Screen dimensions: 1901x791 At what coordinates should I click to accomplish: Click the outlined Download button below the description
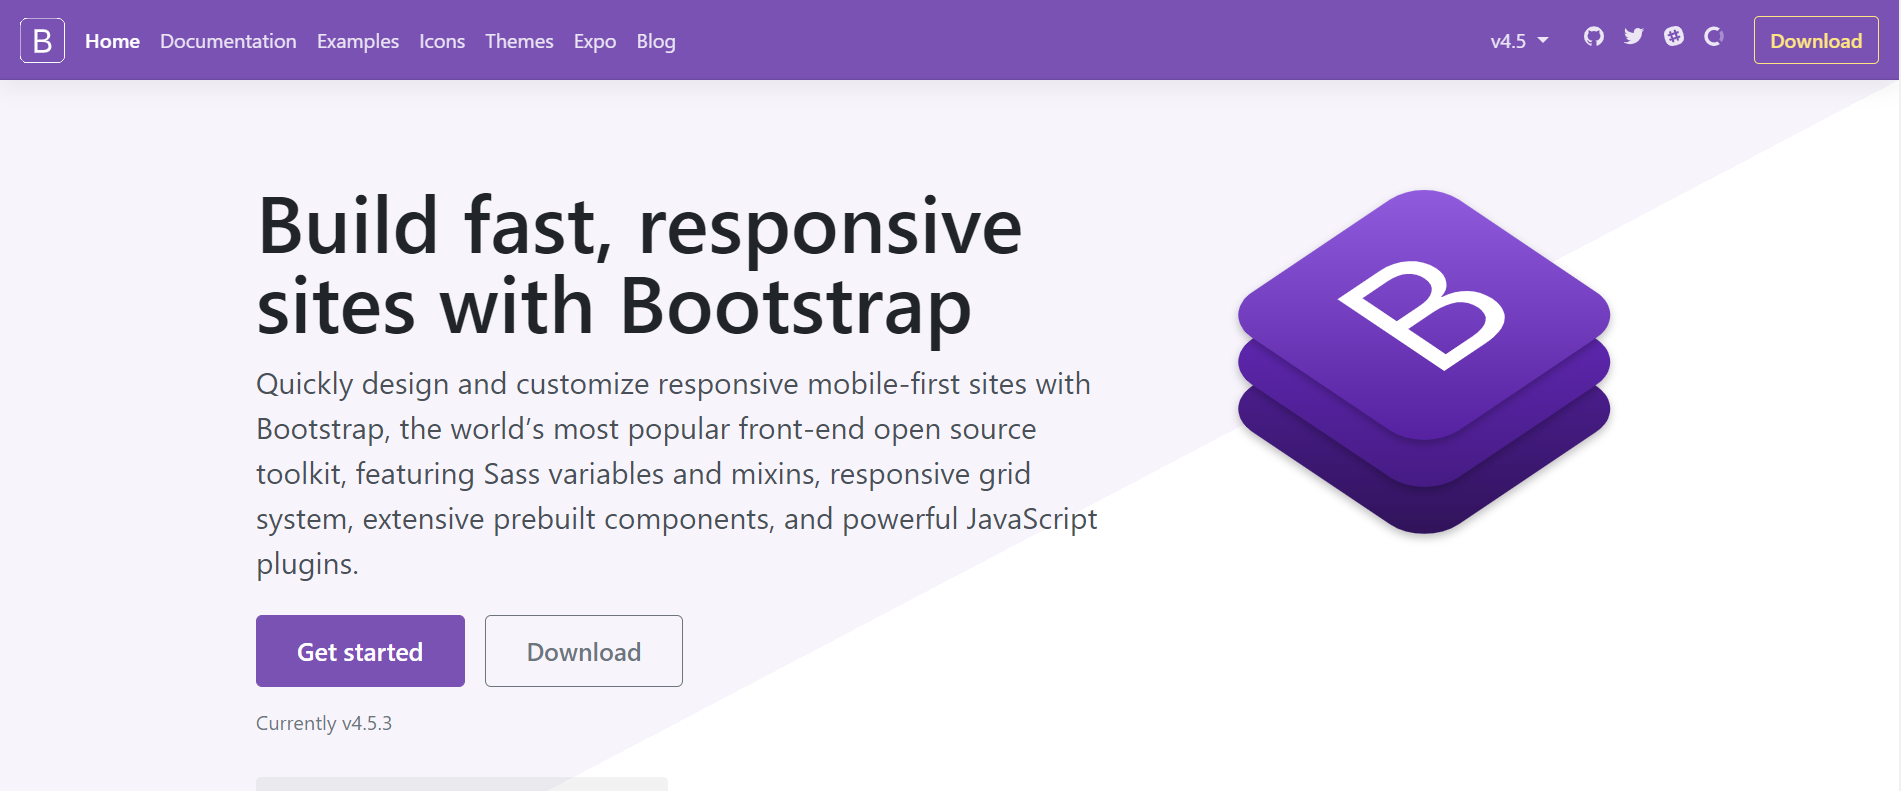(584, 651)
